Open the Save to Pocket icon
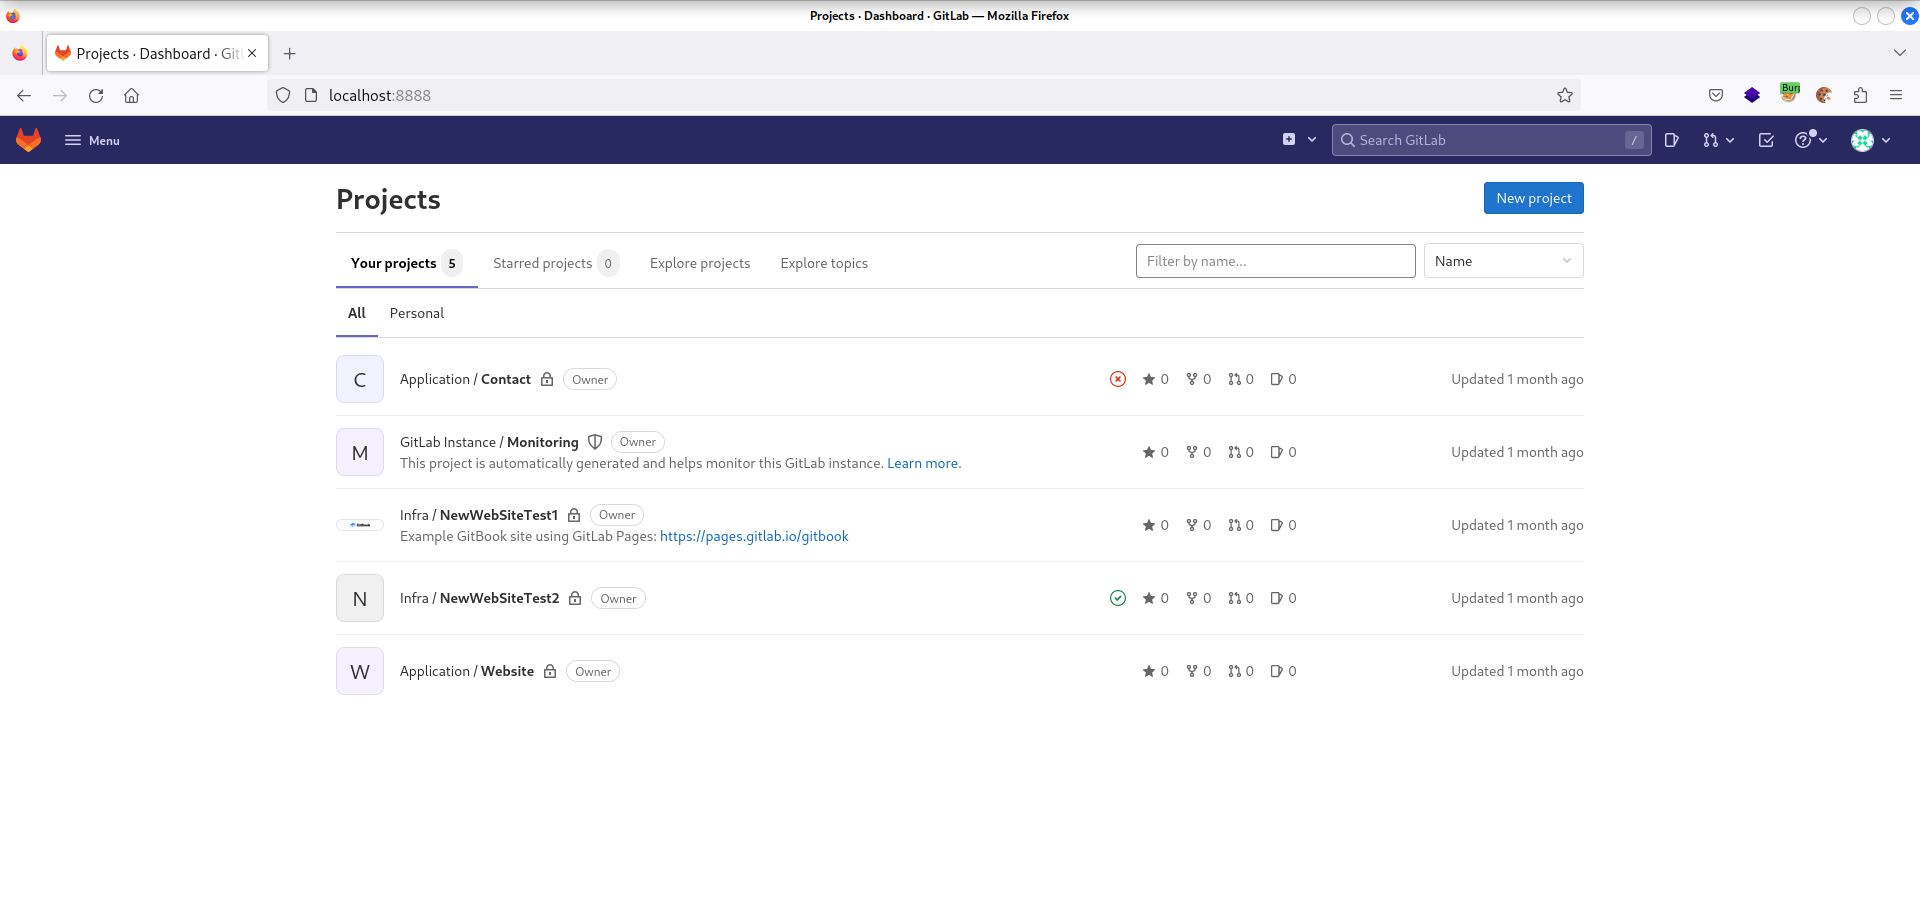Image resolution: width=1920 pixels, height=919 pixels. pos(1716,95)
